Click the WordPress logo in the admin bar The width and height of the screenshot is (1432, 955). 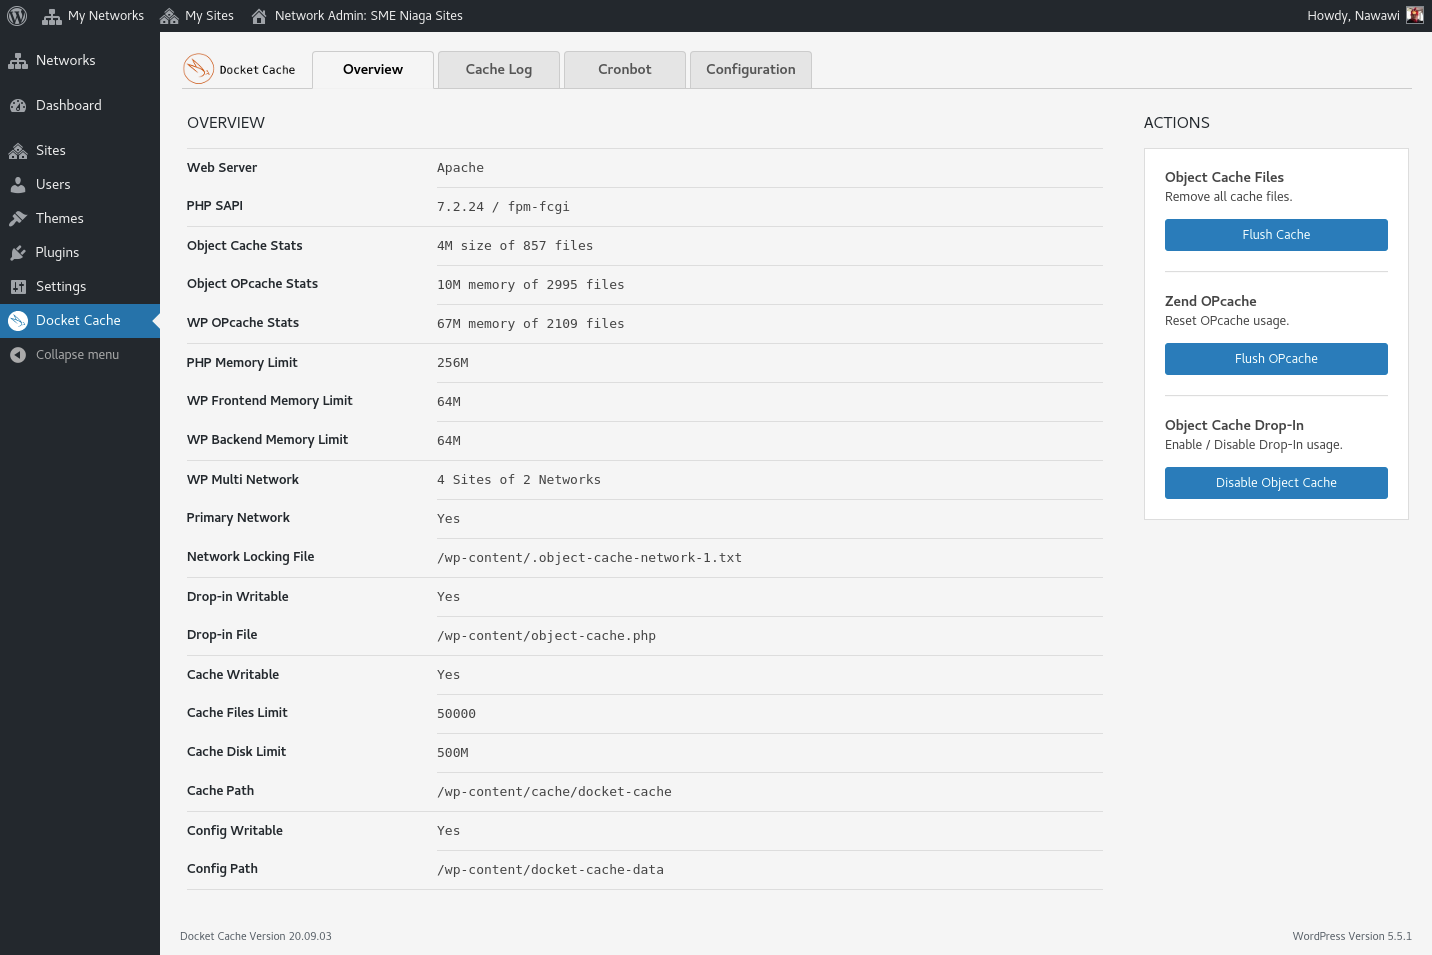click(x=16, y=15)
